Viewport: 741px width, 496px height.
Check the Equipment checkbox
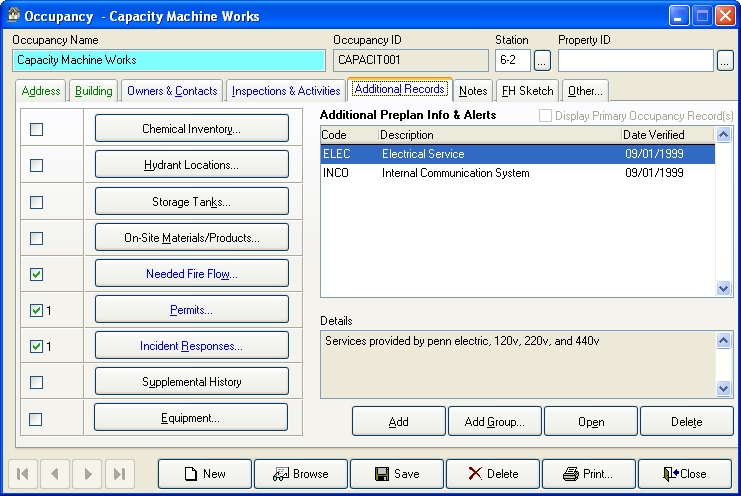[x=37, y=418]
